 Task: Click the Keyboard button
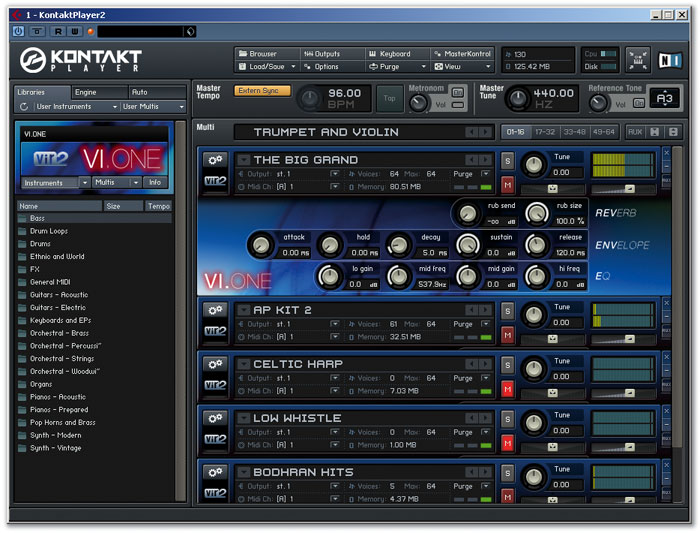397,54
